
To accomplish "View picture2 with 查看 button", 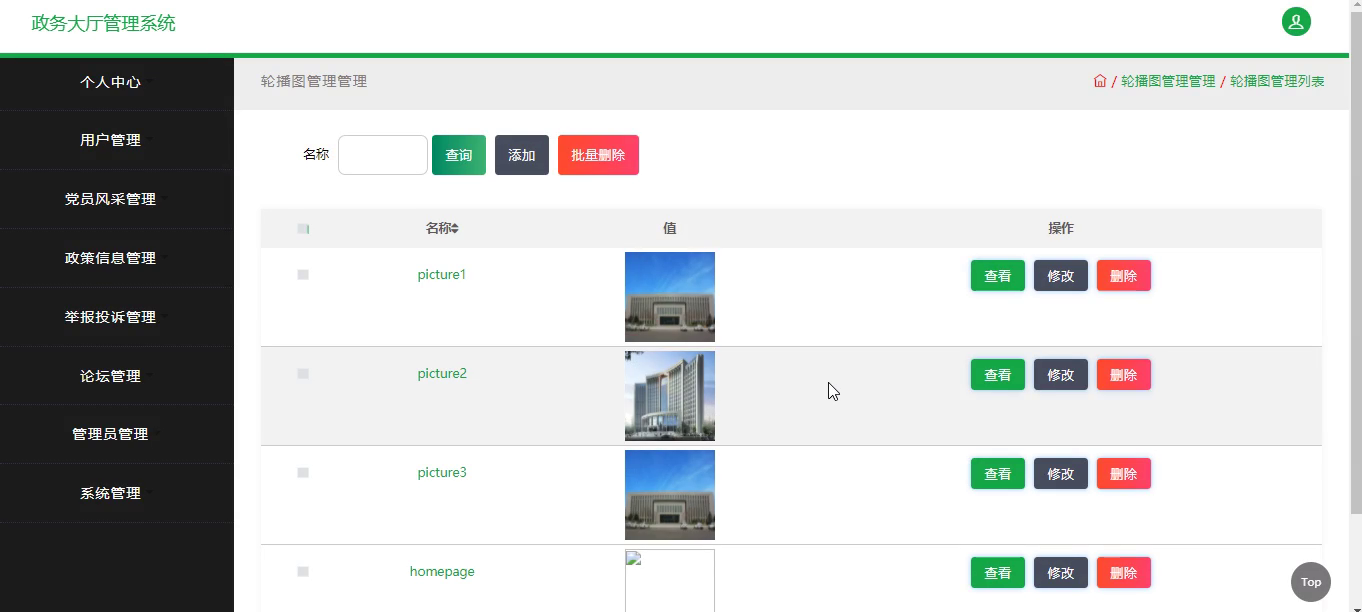I will tap(998, 375).
